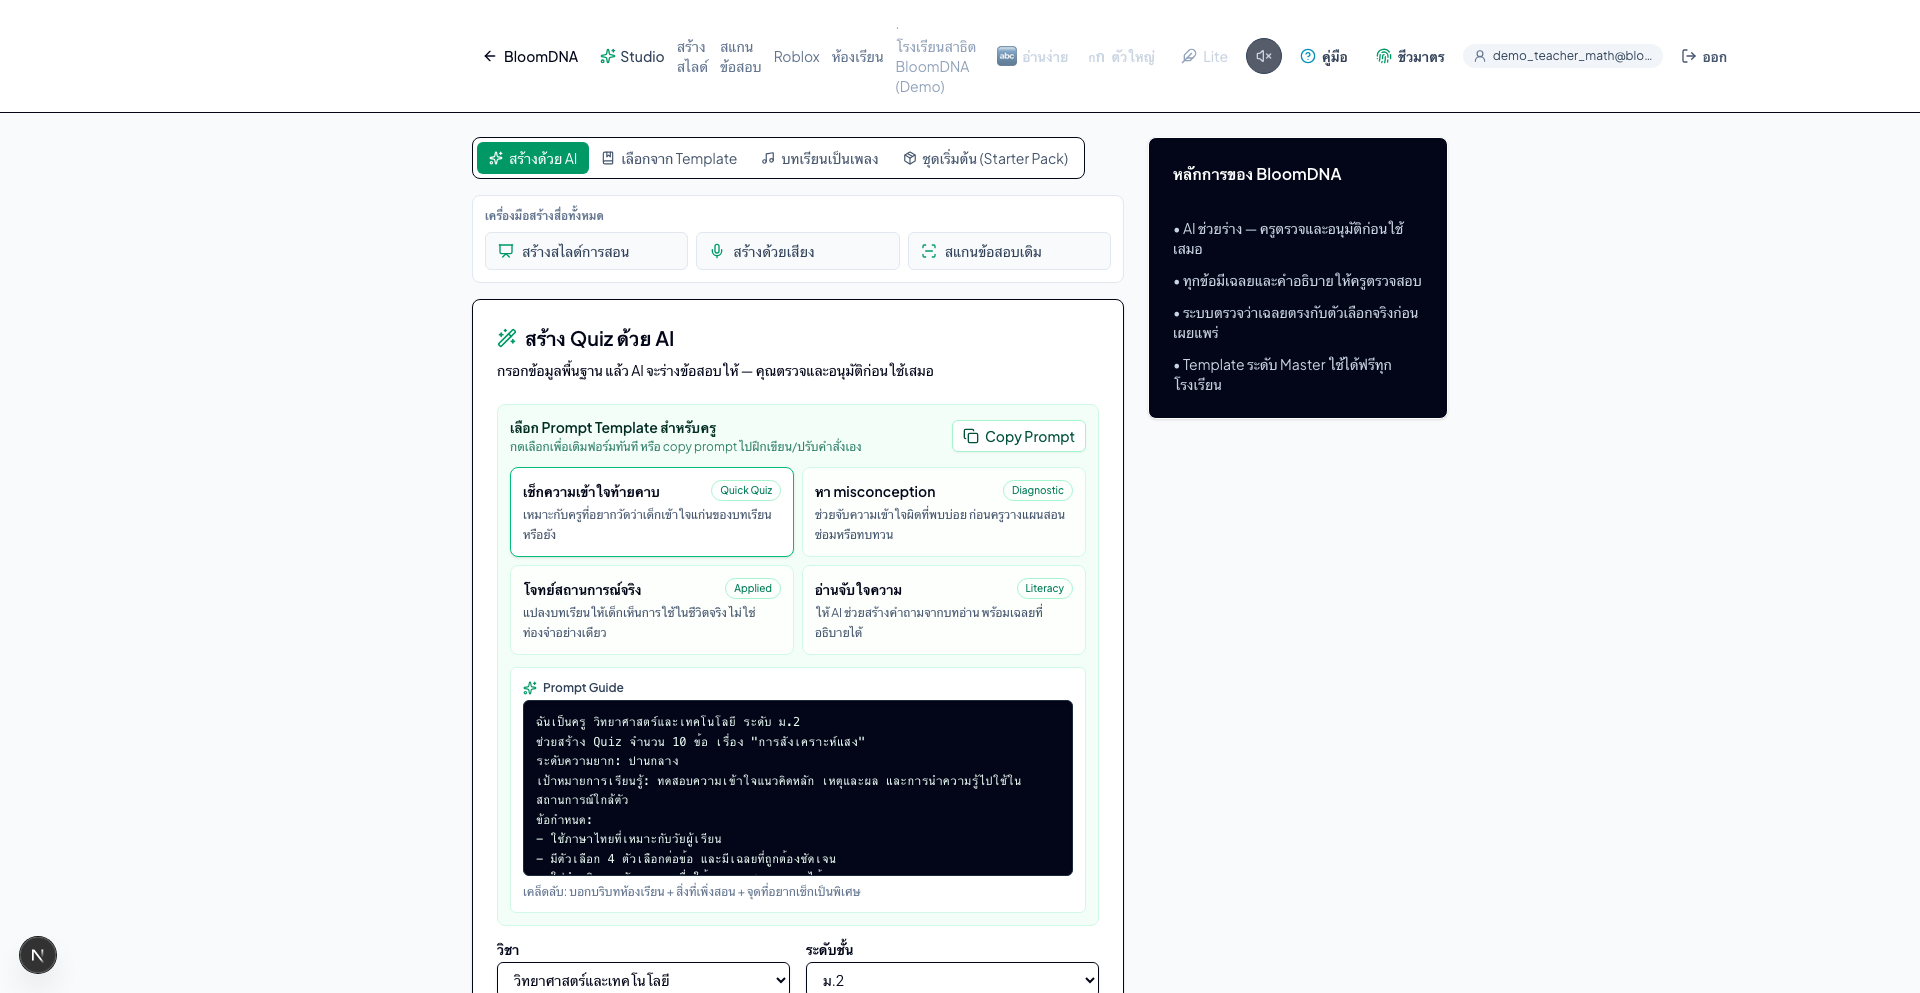
Task: Click the help circle icon beside คู่มือ
Action: tap(1308, 56)
